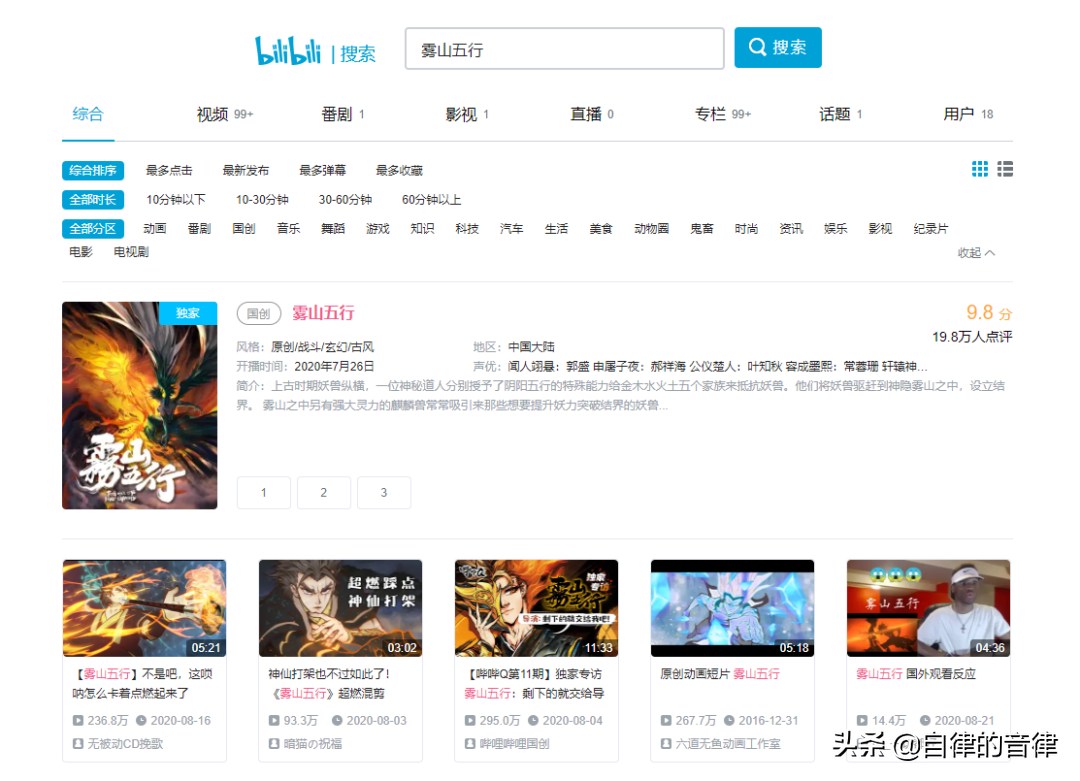Open video title 雾山五行 国外观看反应
This screenshot has height=781, width=1080.
tap(916, 674)
